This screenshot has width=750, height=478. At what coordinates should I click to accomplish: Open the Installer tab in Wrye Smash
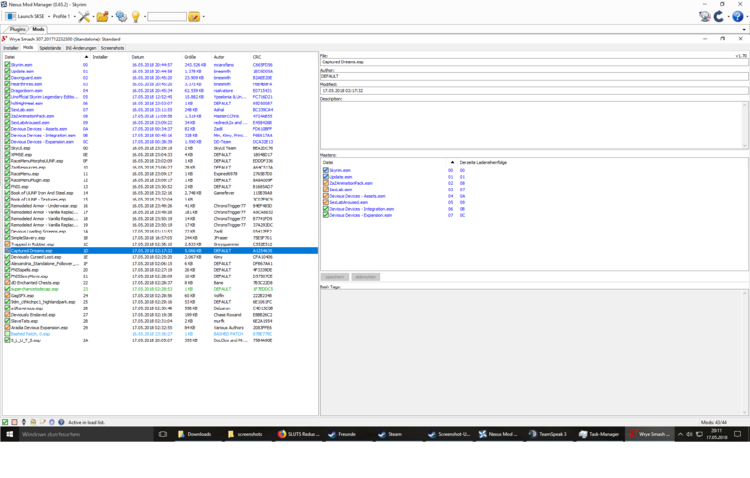[x=11, y=48]
